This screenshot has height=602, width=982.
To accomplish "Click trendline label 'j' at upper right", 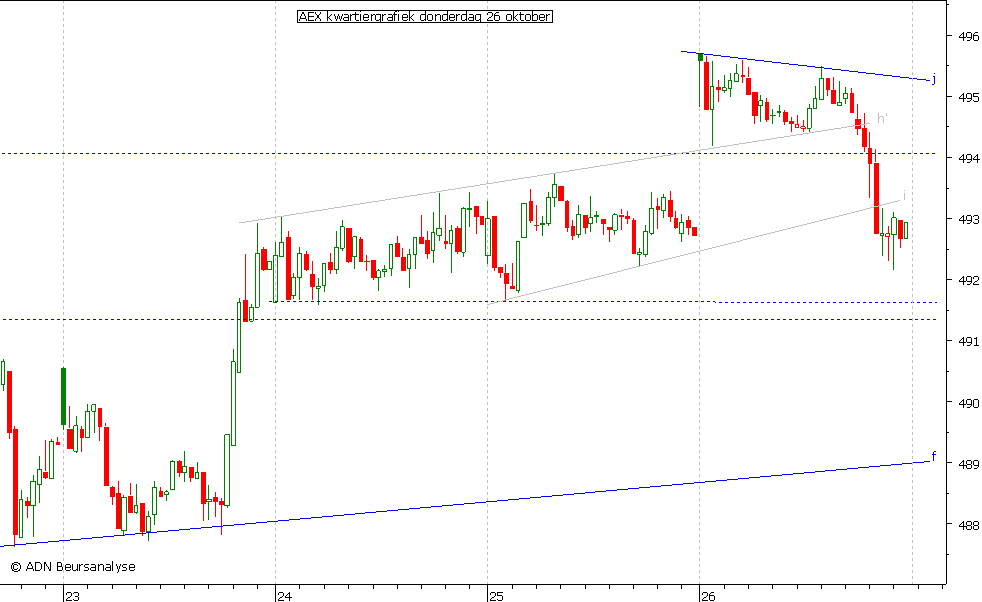I will [934, 79].
